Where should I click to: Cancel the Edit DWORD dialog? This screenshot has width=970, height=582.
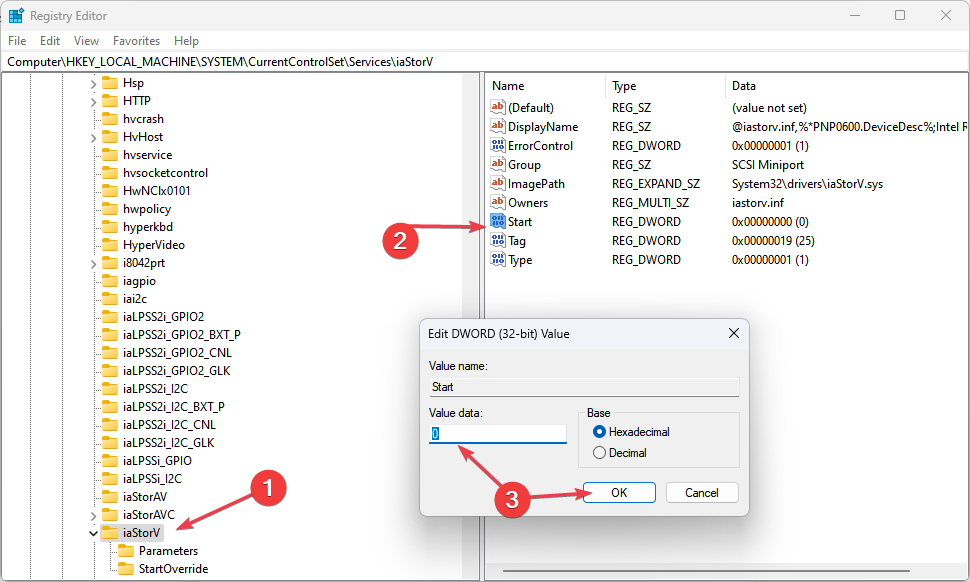click(x=702, y=492)
